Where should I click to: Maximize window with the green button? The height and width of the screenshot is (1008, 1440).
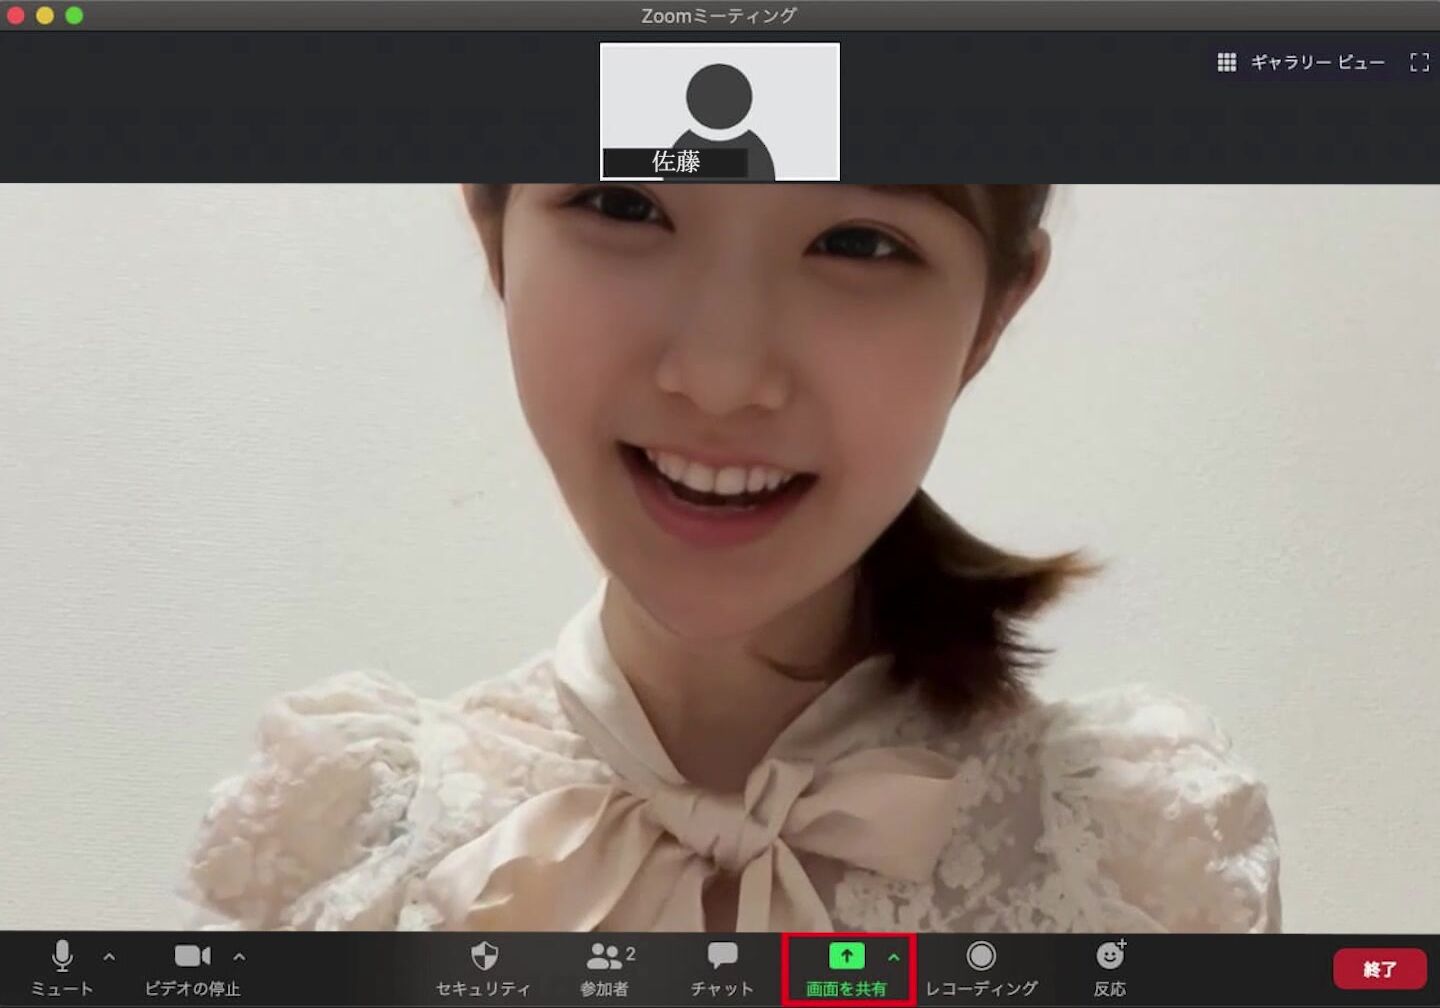tap(74, 15)
